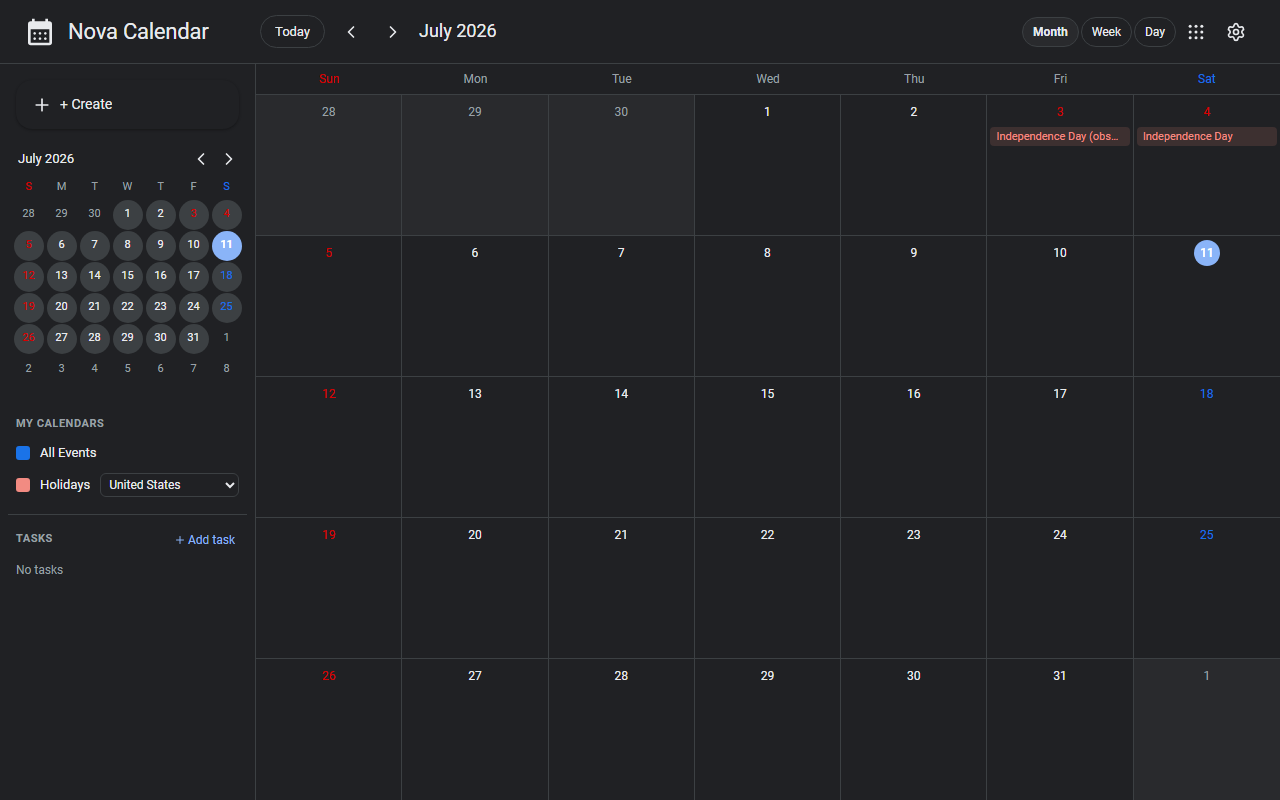This screenshot has height=800, width=1280.
Task: Select July 15 in mini calendar
Action: tap(127, 276)
